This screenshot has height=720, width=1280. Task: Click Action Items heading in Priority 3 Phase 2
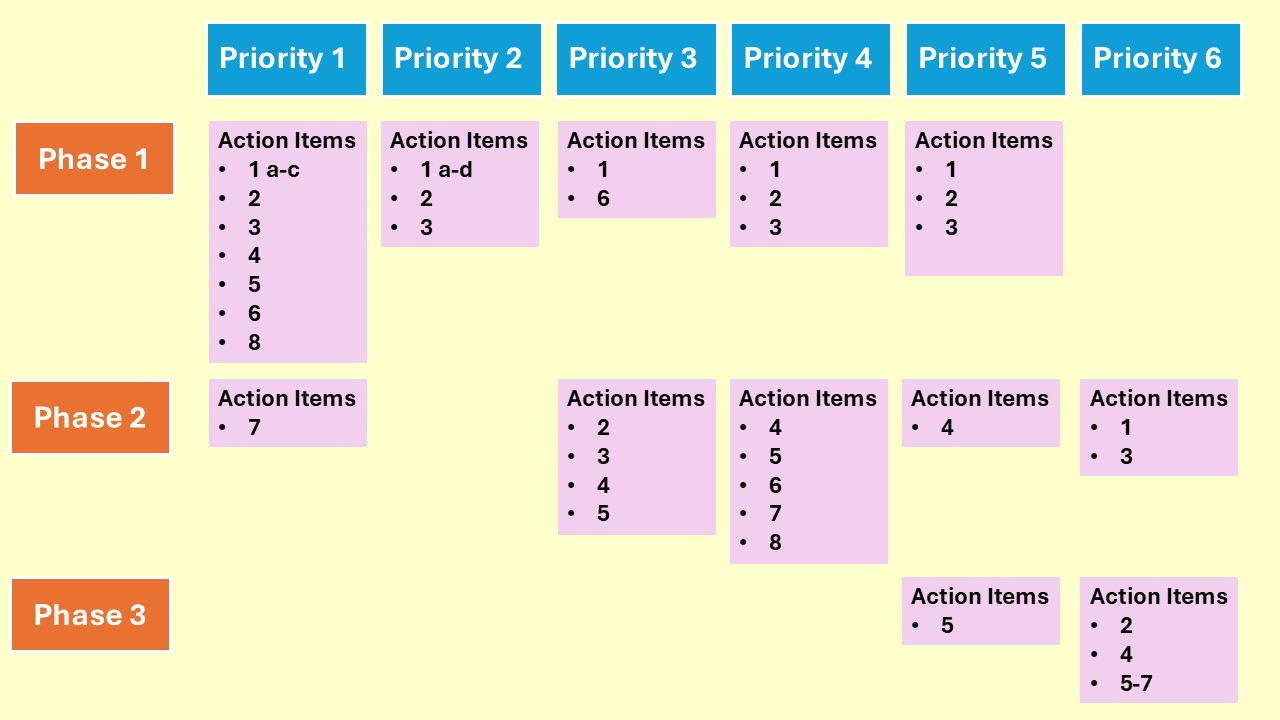[635, 398]
